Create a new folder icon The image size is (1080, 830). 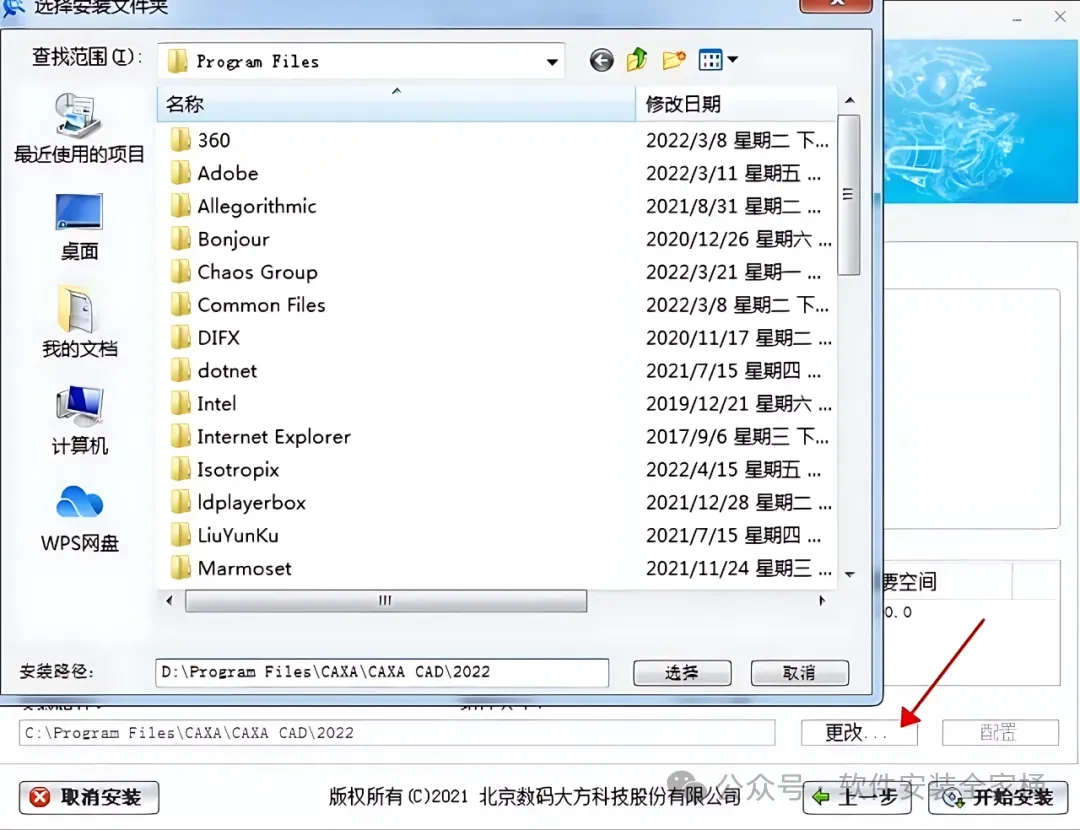(674, 60)
